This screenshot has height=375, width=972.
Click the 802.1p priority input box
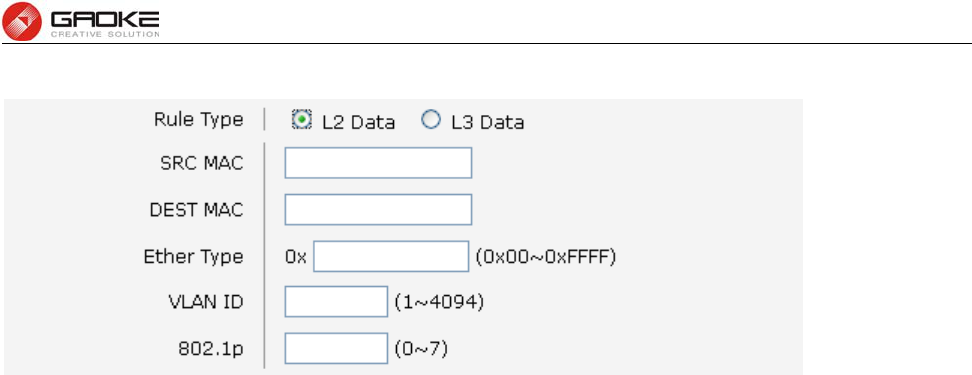click(336, 348)
